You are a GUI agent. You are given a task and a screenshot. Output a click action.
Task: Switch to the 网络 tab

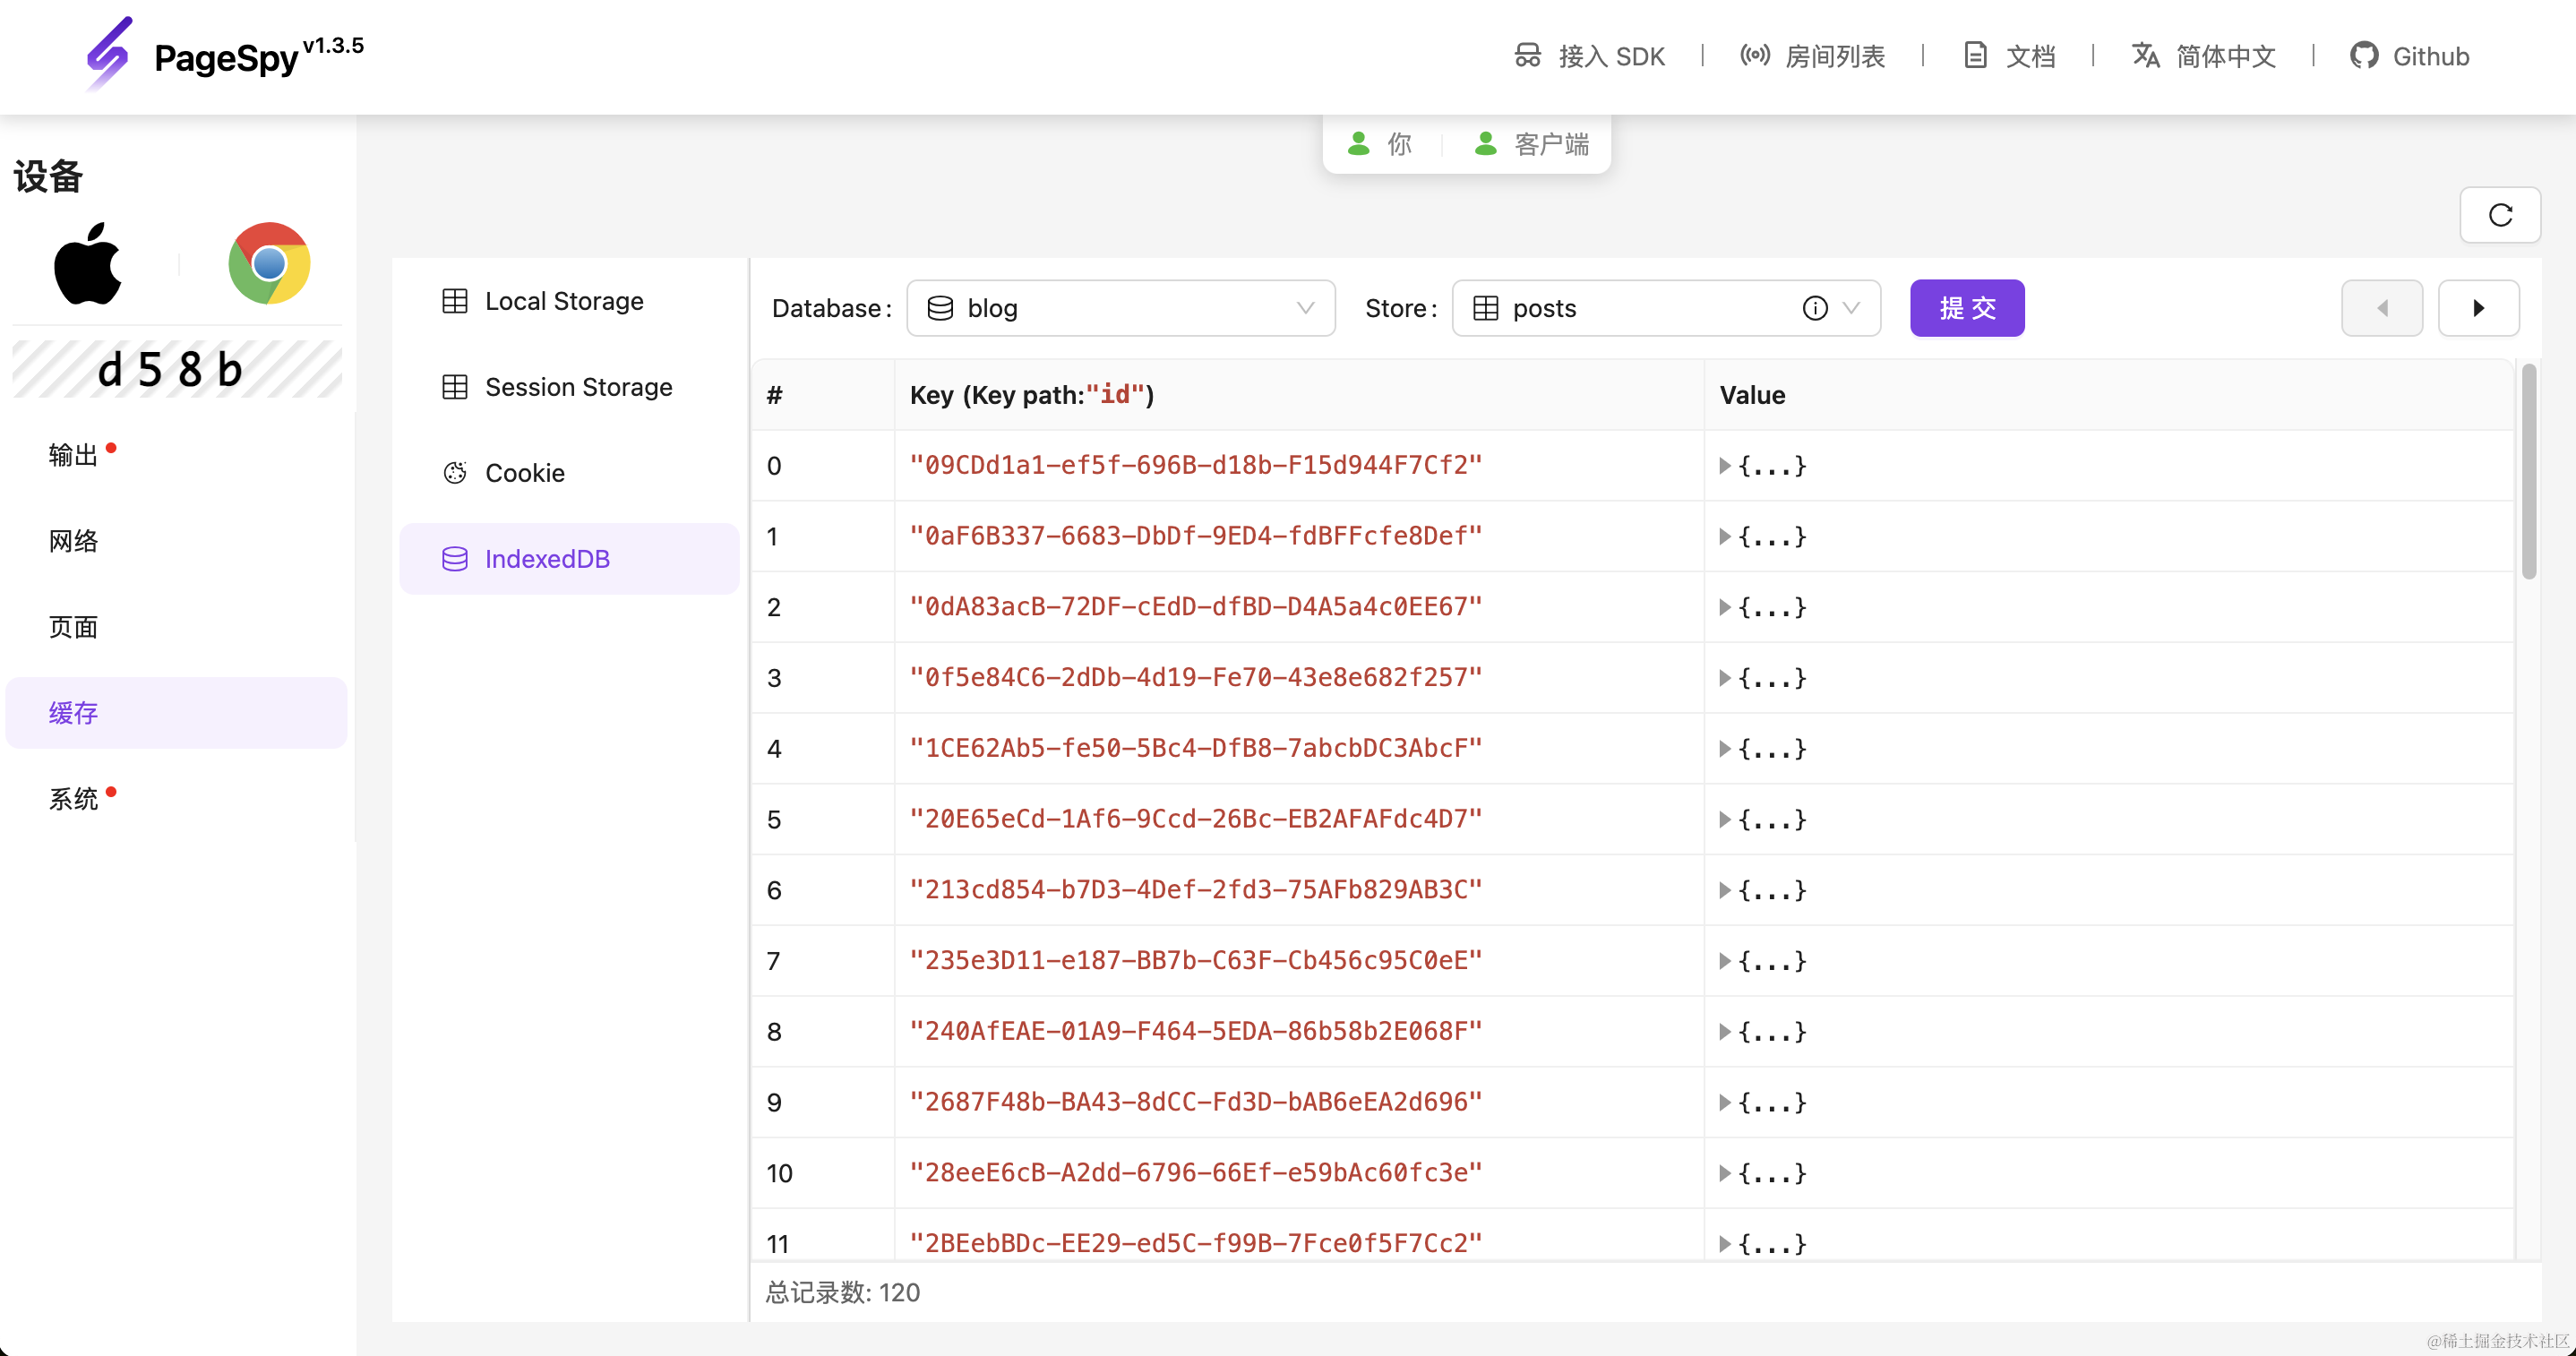click(x=73, y=541)
